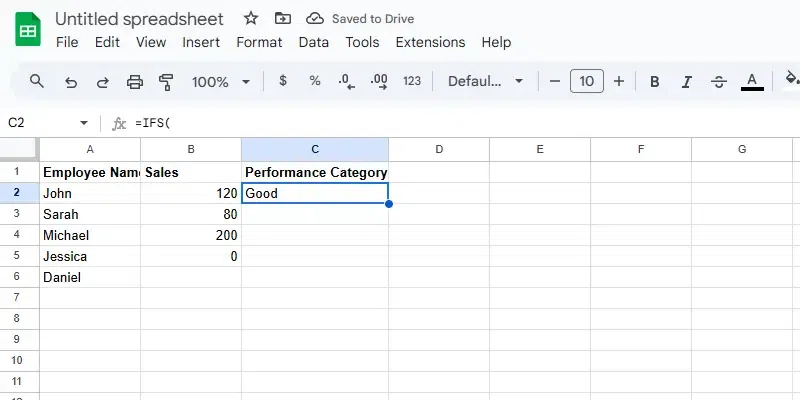Select the paint format tool
The image size is (800, 400).
coord(166,82)
